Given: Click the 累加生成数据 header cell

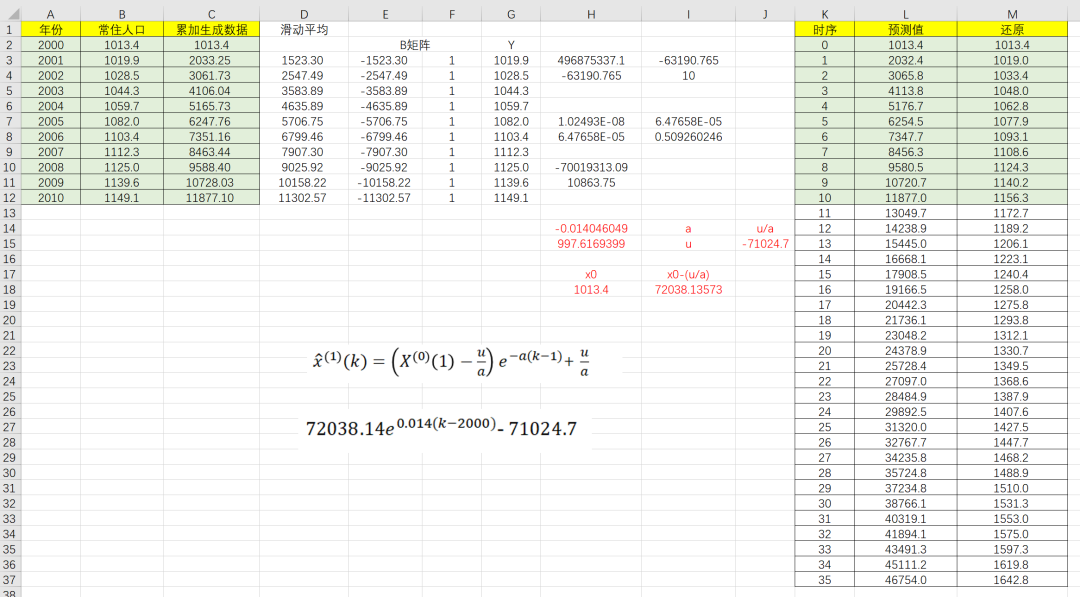Looking at the screenshot, I should [211, 30].
